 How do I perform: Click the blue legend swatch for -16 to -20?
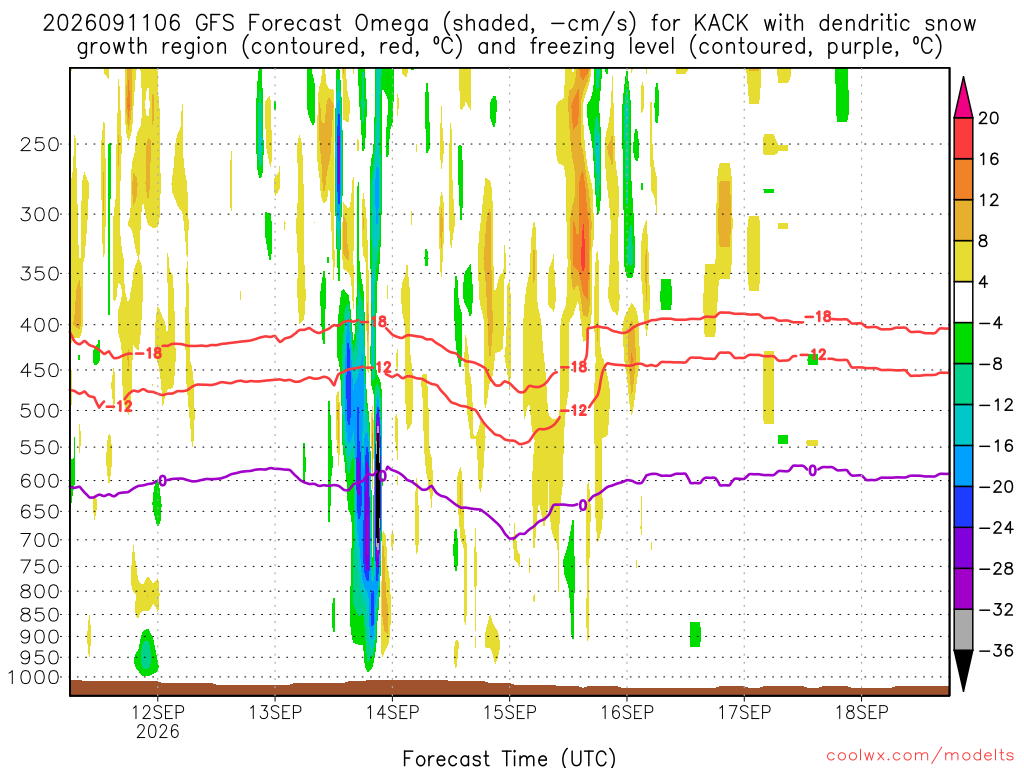coord(963,466)
